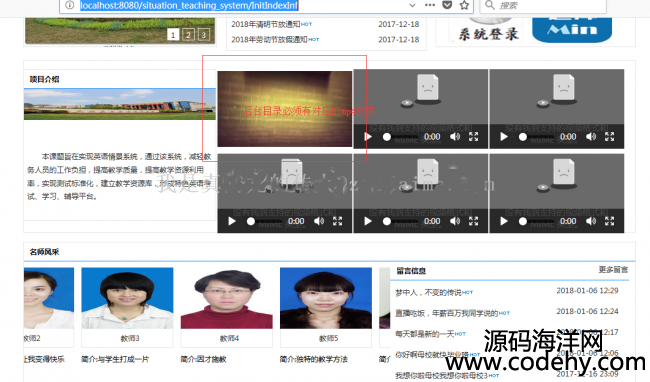
Task: Open the 更多留言 link
Action: [613, 270]
